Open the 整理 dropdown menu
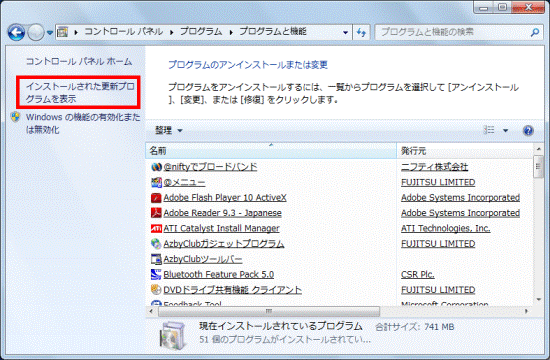This screenshot has width=550, height=360. (x=169, y=131)
